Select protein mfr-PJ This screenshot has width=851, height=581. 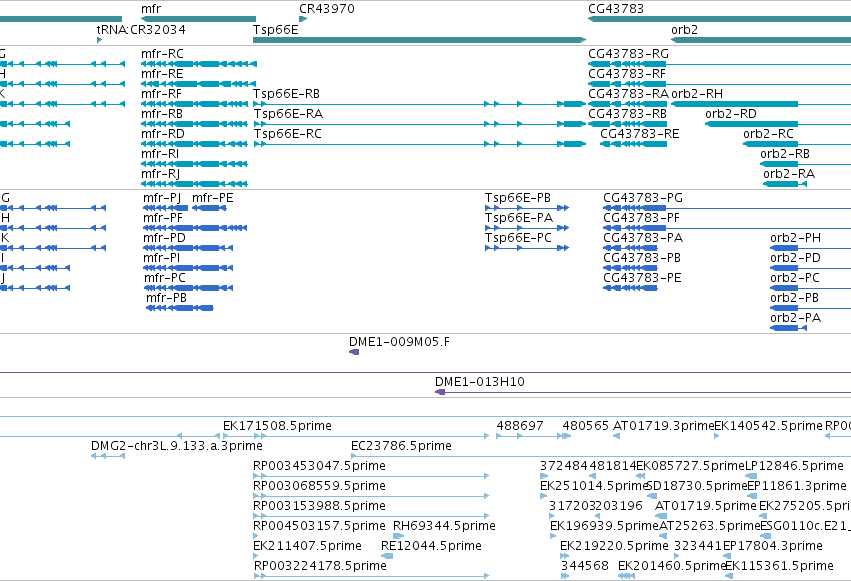coord(166,208)
